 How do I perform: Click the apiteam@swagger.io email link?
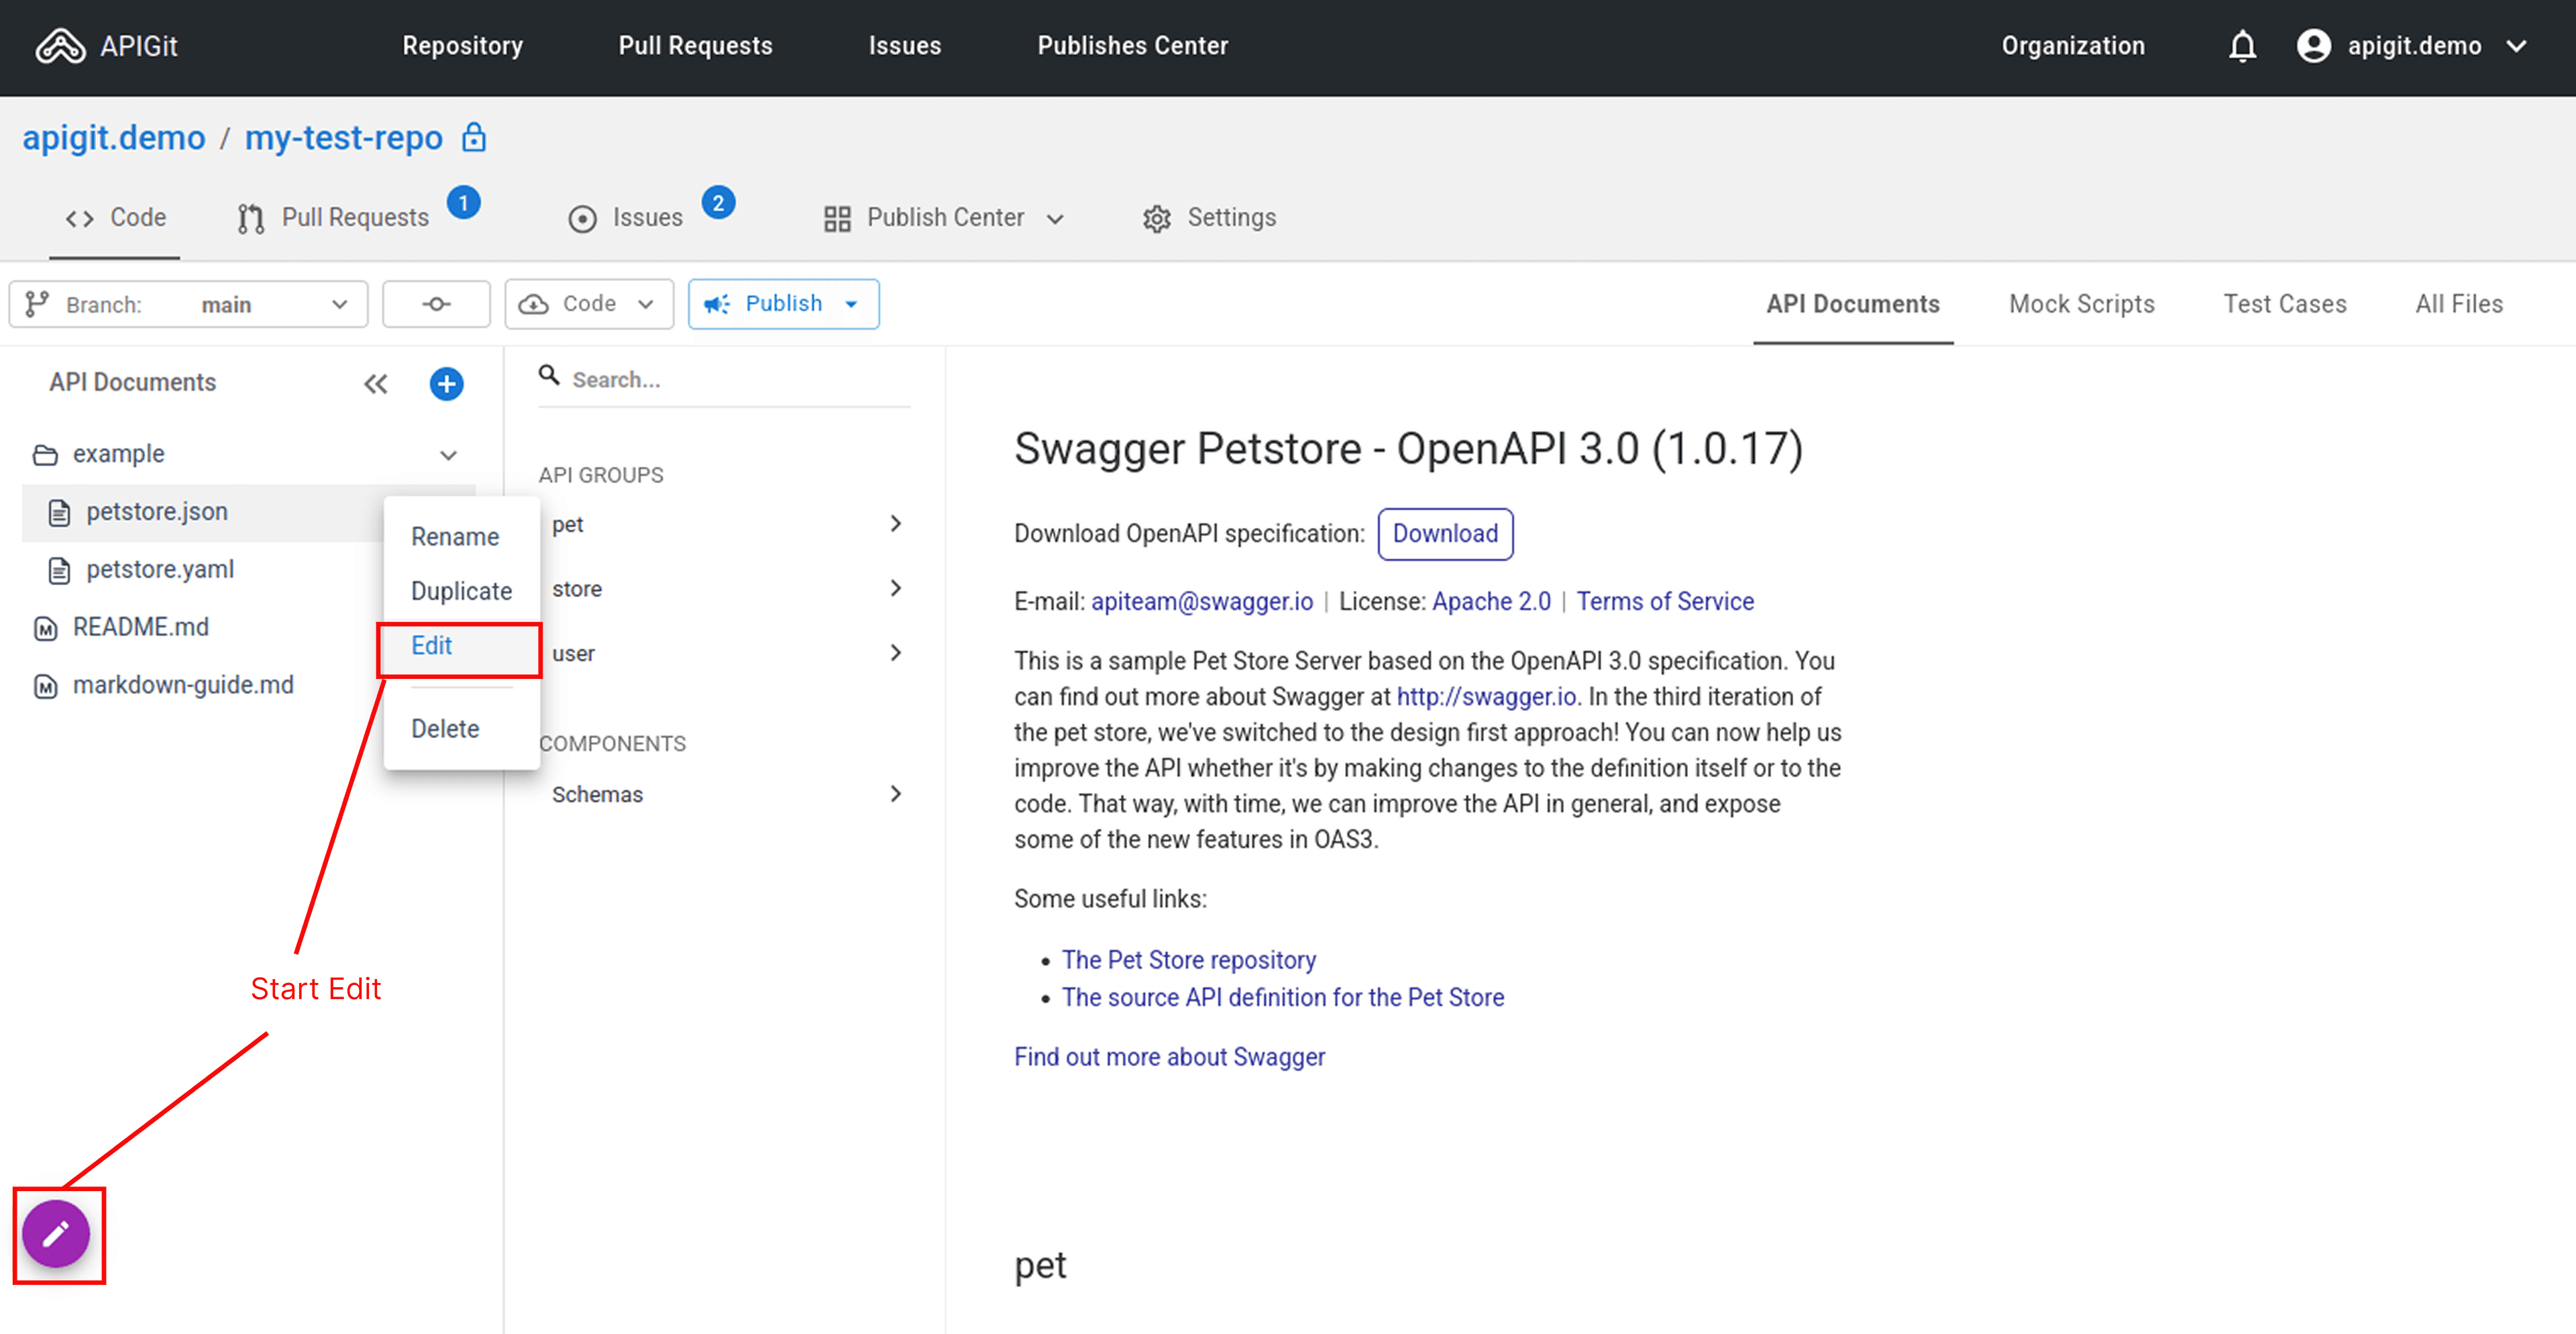click(1202, 601)
